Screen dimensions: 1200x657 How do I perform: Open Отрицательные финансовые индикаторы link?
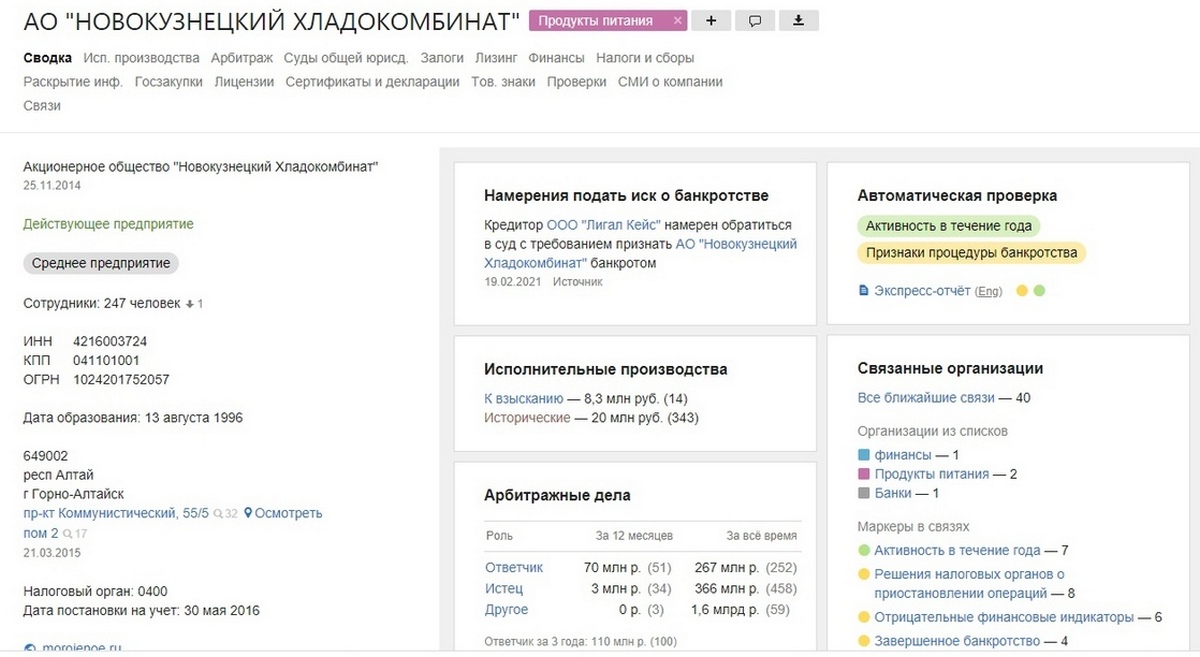1004,617
